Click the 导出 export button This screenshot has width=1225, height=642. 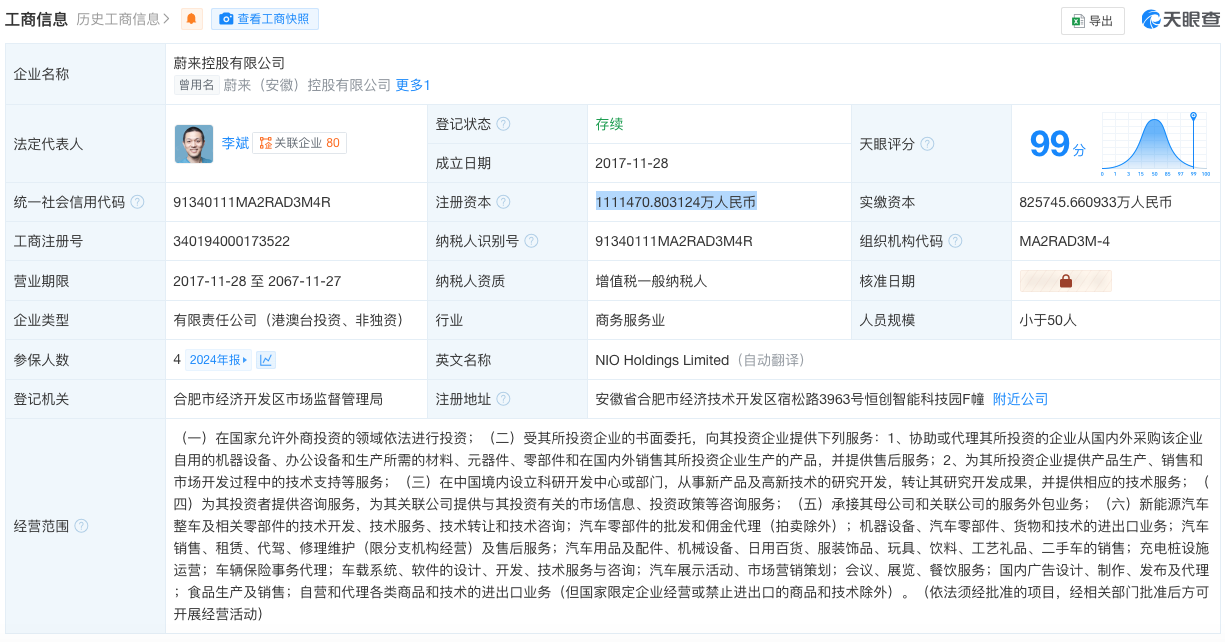[1093, 20]
